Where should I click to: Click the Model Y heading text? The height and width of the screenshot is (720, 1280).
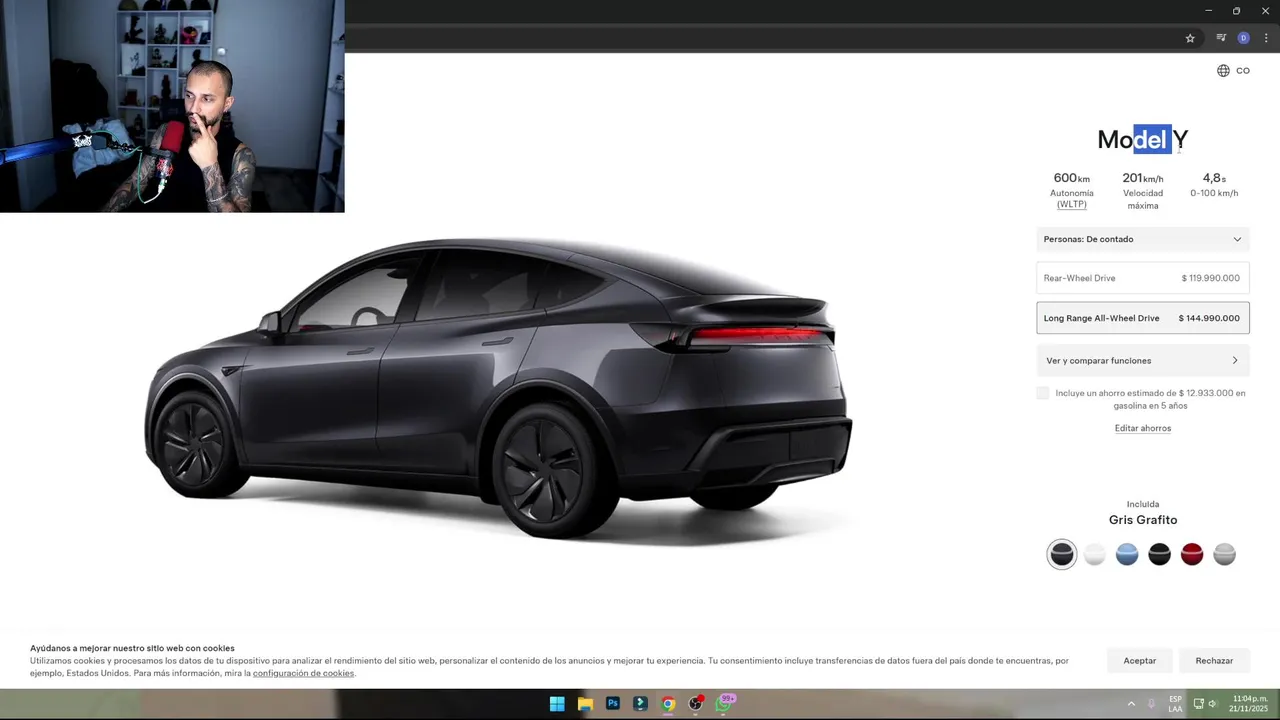(1143, 140)
